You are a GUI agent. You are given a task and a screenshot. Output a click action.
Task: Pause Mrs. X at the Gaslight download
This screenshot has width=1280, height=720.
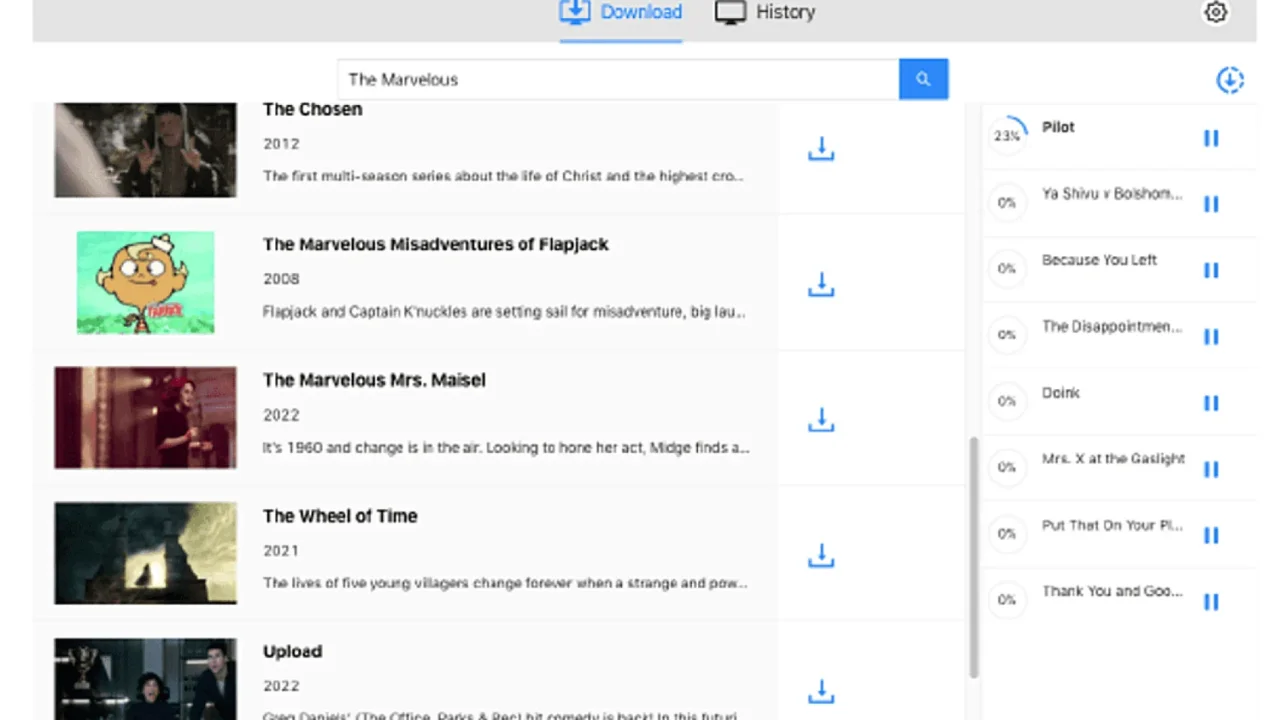[1211, 469]
